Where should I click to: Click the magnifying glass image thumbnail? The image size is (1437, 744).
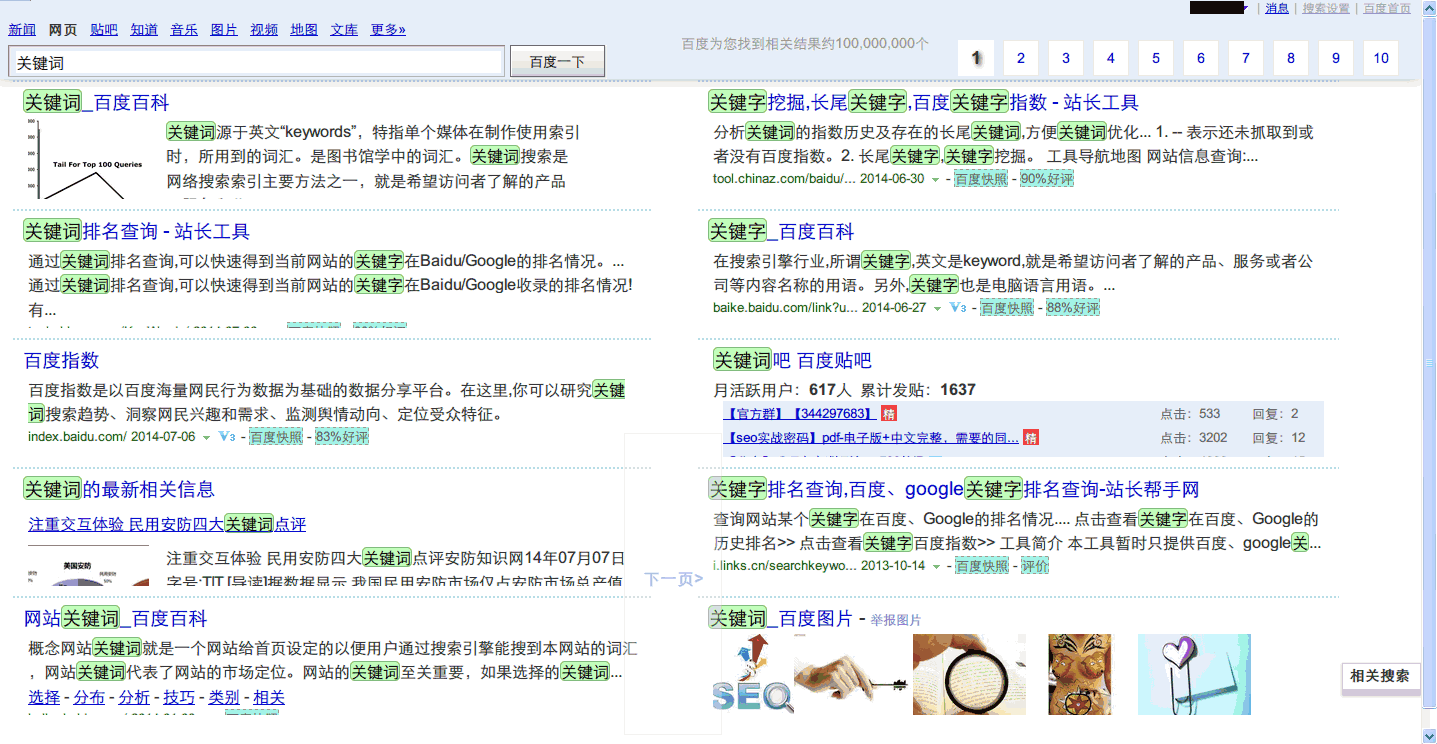point(967,674)
